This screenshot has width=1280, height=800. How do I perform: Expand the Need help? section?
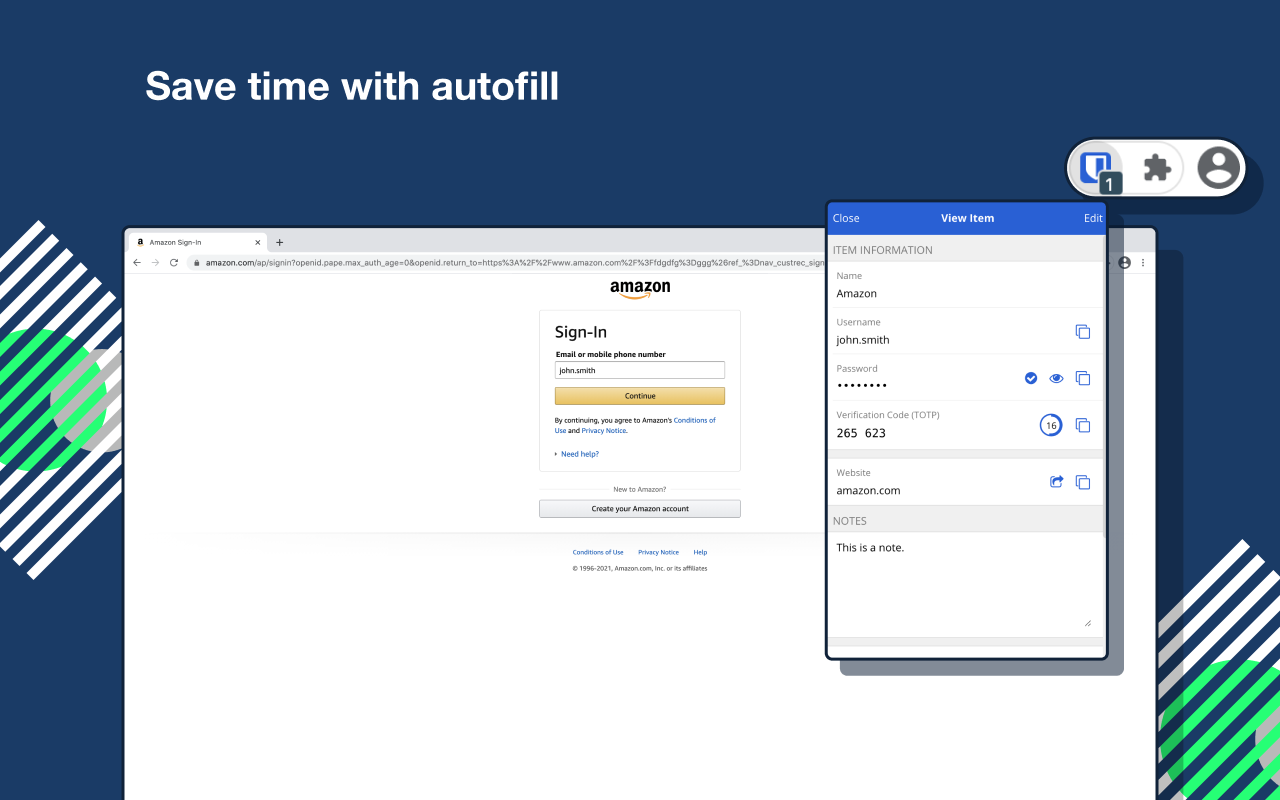click(579, 454)
